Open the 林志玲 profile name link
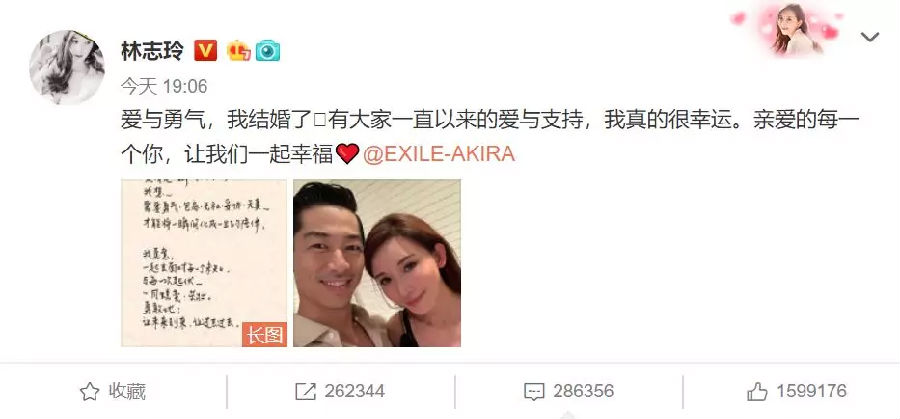Image resolution: width=900 pixels, height=419 pixels. tap(152, 51)
